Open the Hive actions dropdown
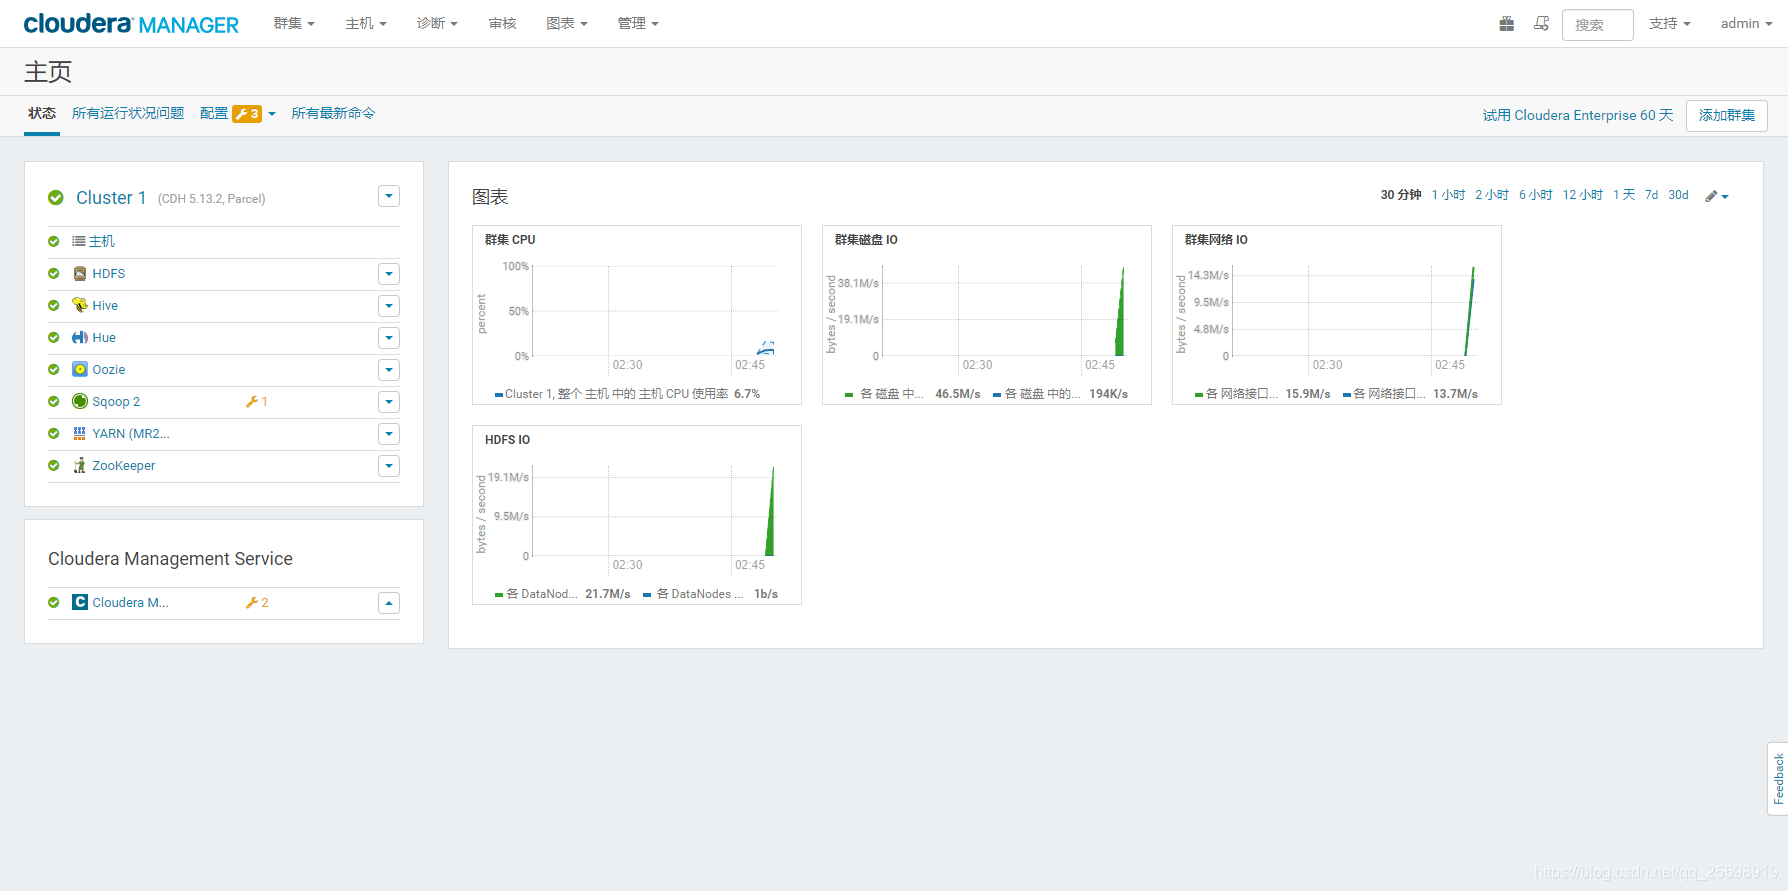Screen dimensions: 1788x891 click(389, 306)
